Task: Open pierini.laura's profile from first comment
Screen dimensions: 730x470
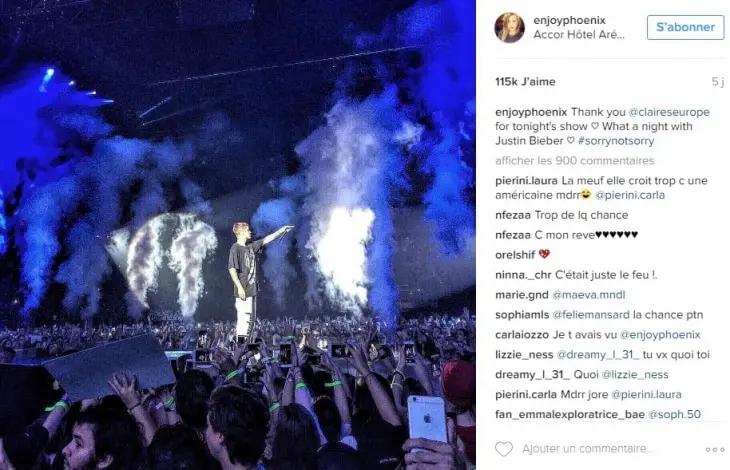Action: pos(528,180)
